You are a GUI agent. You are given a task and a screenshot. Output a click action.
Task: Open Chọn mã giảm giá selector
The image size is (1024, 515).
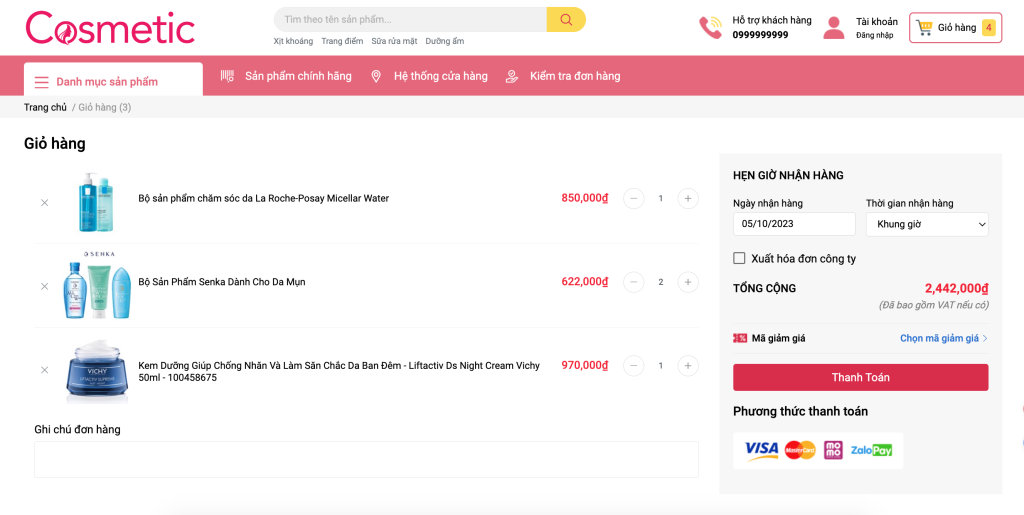pyautogui.click(x=943, y=338)
